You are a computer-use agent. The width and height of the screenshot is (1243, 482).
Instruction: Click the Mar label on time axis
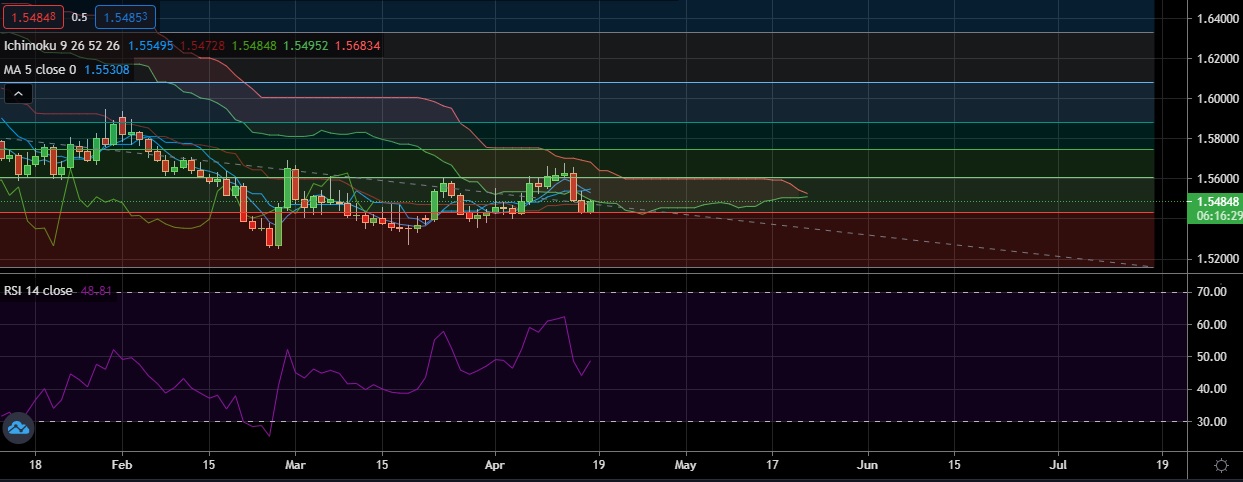pyautogui.click(x=295, y=465)
